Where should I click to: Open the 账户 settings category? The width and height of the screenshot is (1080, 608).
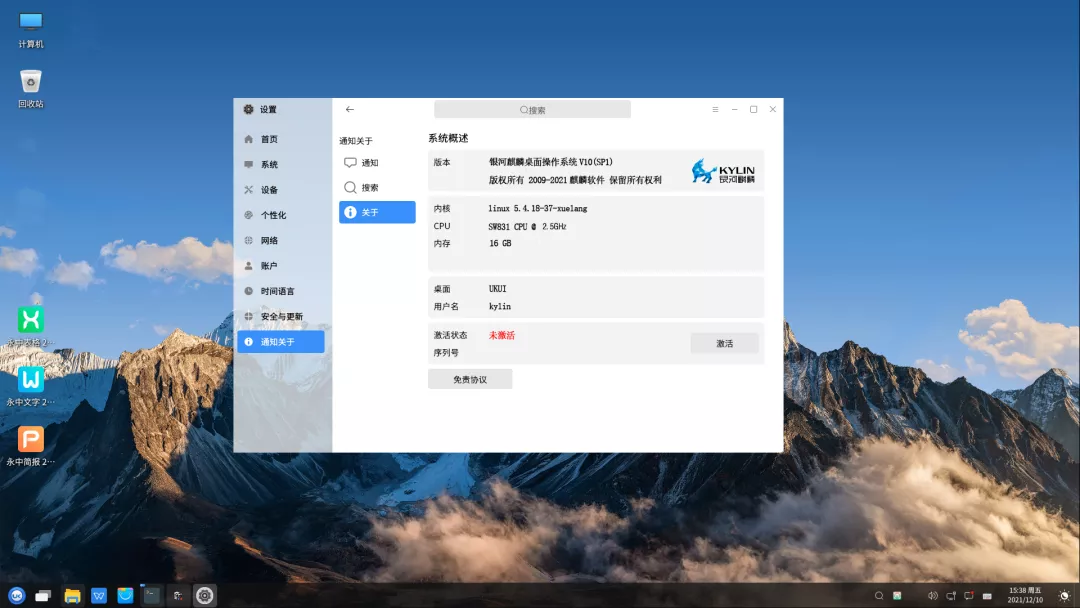coord(280,266)
